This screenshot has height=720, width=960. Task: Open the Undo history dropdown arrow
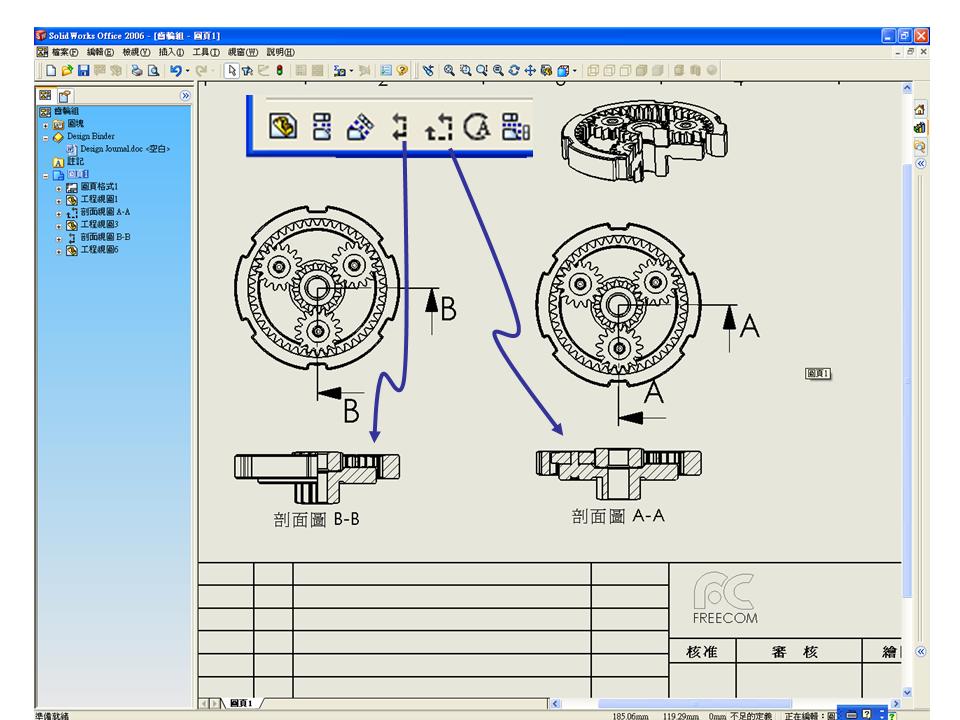(187, 71)
